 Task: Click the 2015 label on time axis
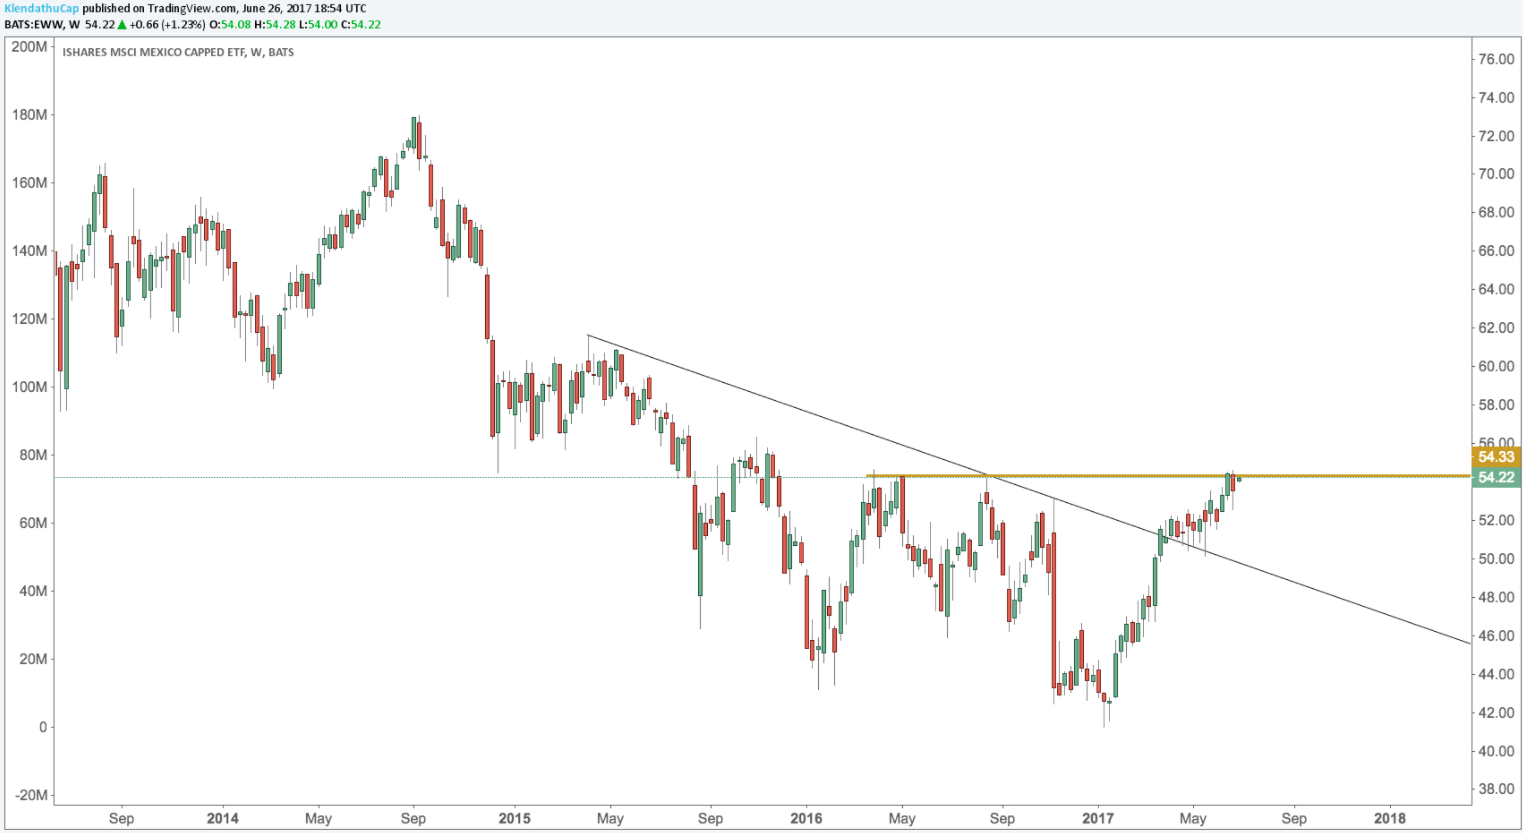(514, 818)
